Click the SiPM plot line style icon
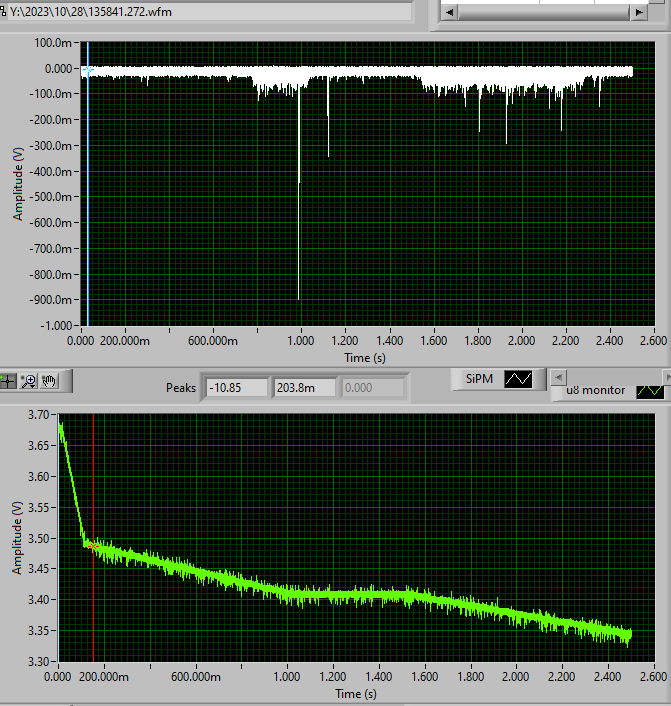The height and width of the screenshot is (706, 671). [519, 379]
